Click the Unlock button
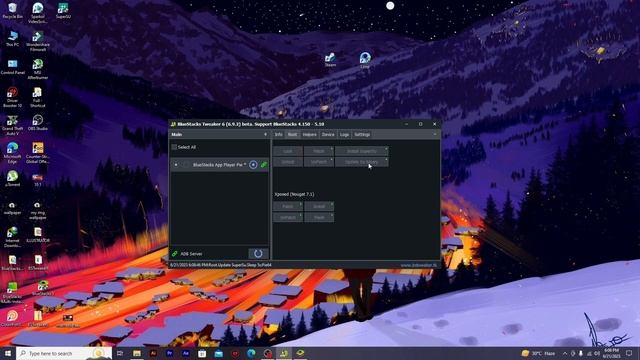The width and height of the screenshot is (640, 360). (288, 162)
